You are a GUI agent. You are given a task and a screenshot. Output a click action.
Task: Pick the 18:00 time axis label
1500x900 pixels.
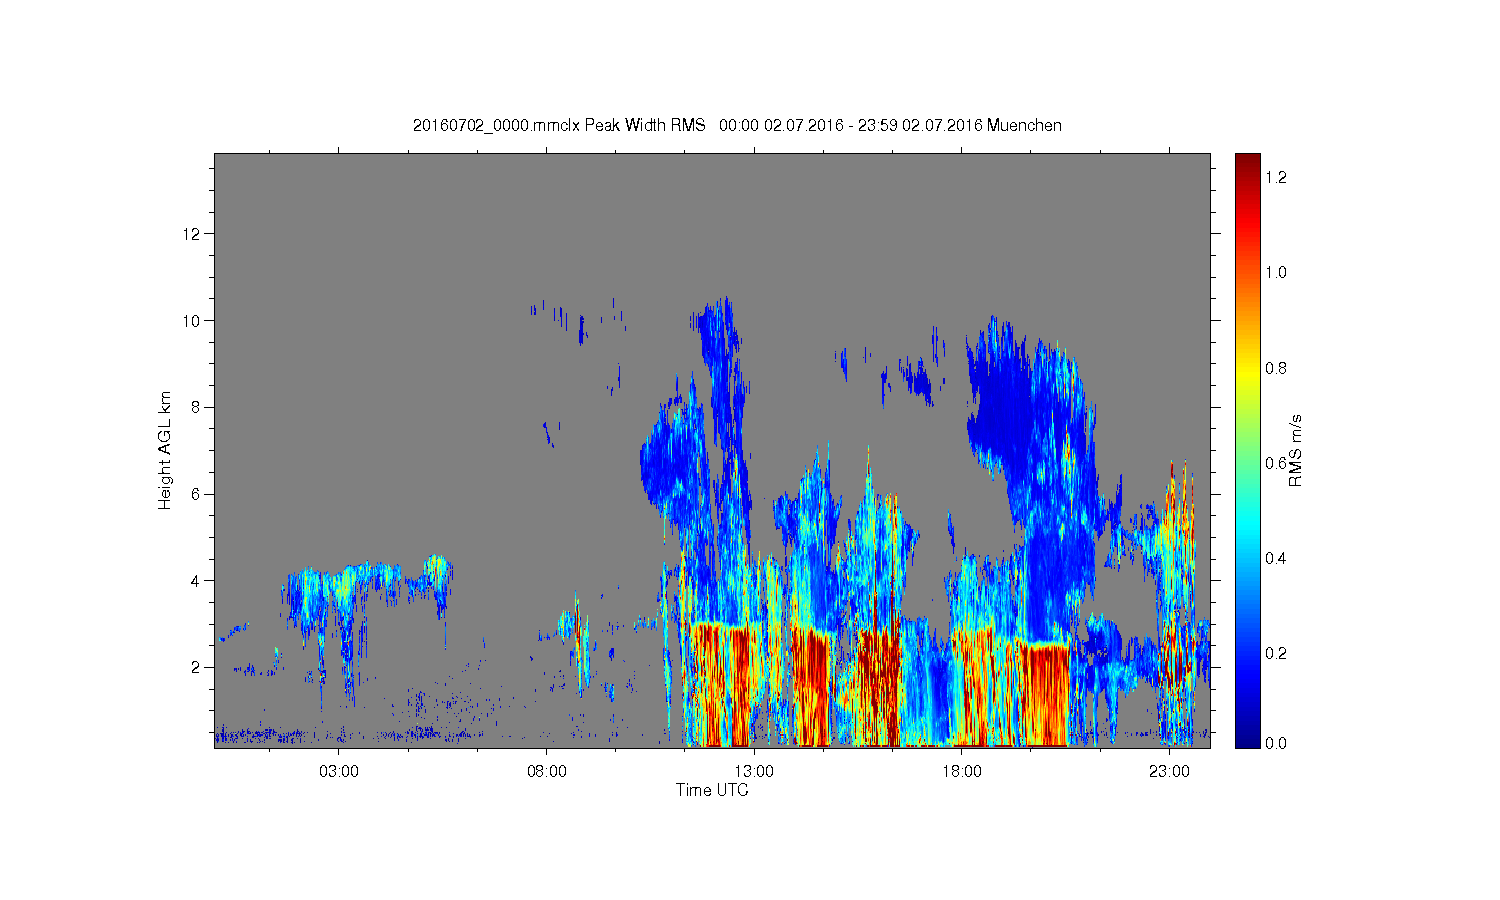click(961, 771)
